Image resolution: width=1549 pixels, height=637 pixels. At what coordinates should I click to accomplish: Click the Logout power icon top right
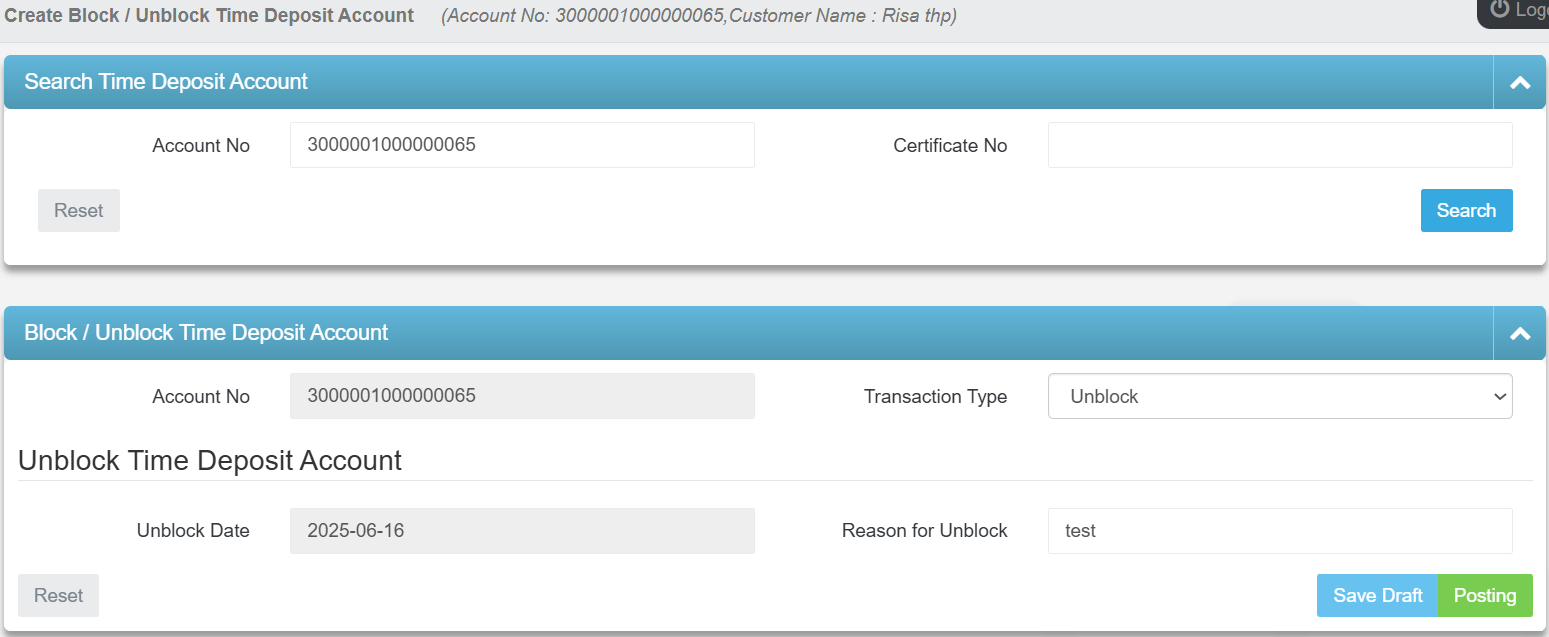(1499, 10)
